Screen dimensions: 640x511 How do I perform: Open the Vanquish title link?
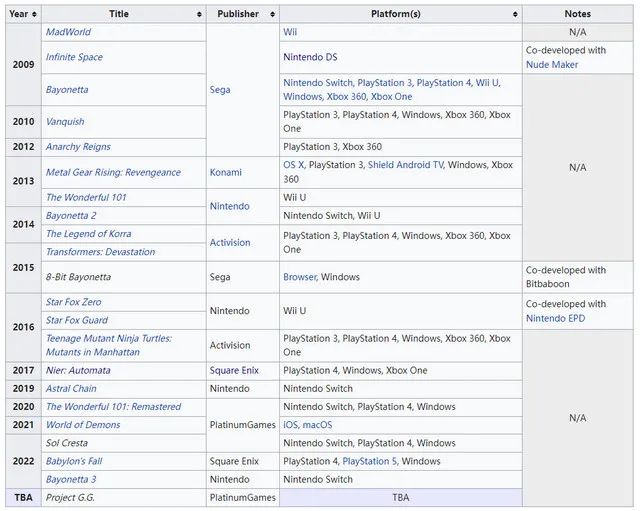65,122
